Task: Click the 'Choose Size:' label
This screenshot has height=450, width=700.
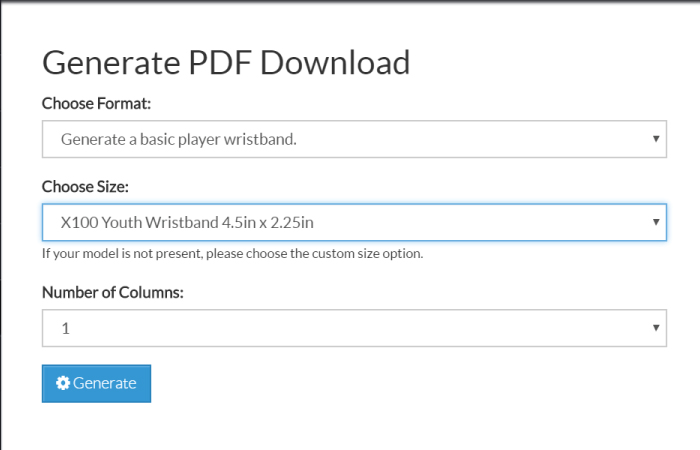Action: coord(85,186)
